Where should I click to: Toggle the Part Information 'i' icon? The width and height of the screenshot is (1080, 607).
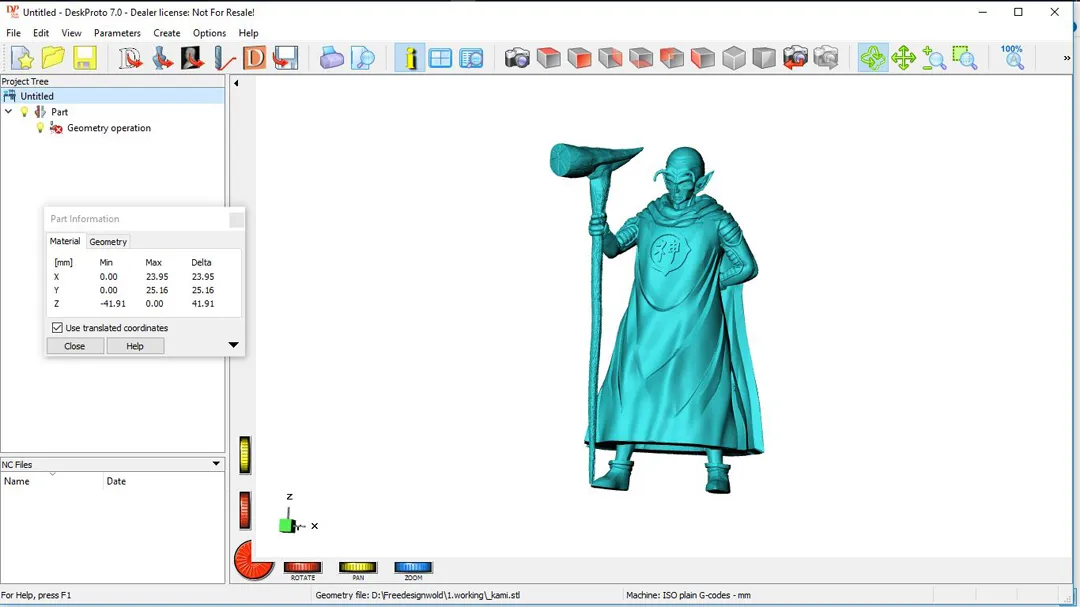coord(410,58)
